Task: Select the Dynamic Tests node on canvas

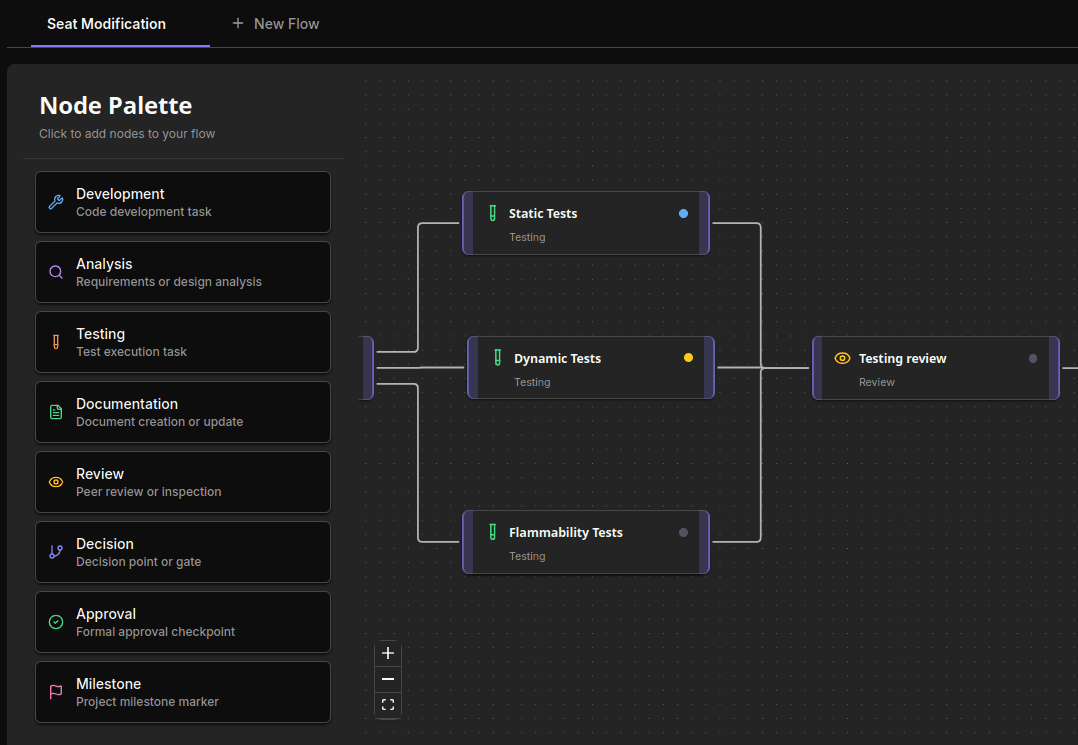Action: tap(590, 367)
